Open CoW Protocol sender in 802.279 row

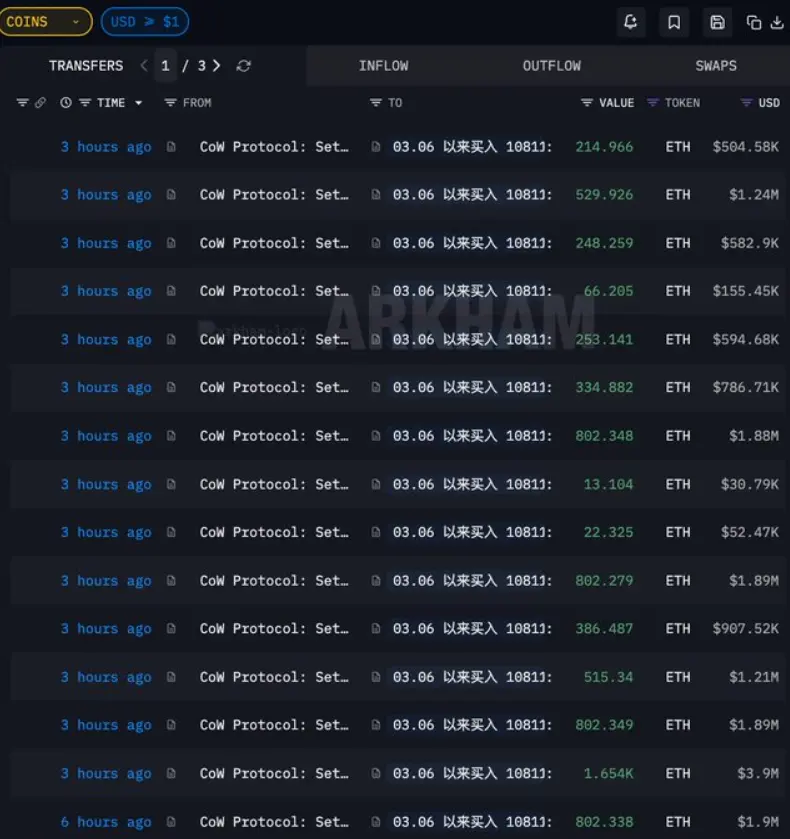(274, 581)
